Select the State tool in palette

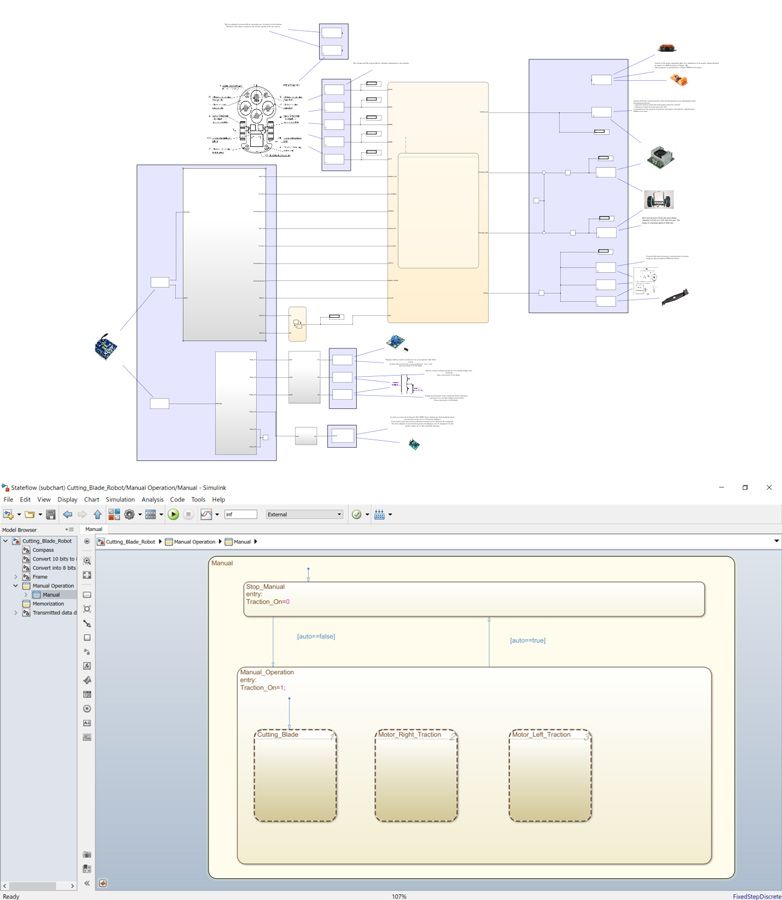coord(87,595)
